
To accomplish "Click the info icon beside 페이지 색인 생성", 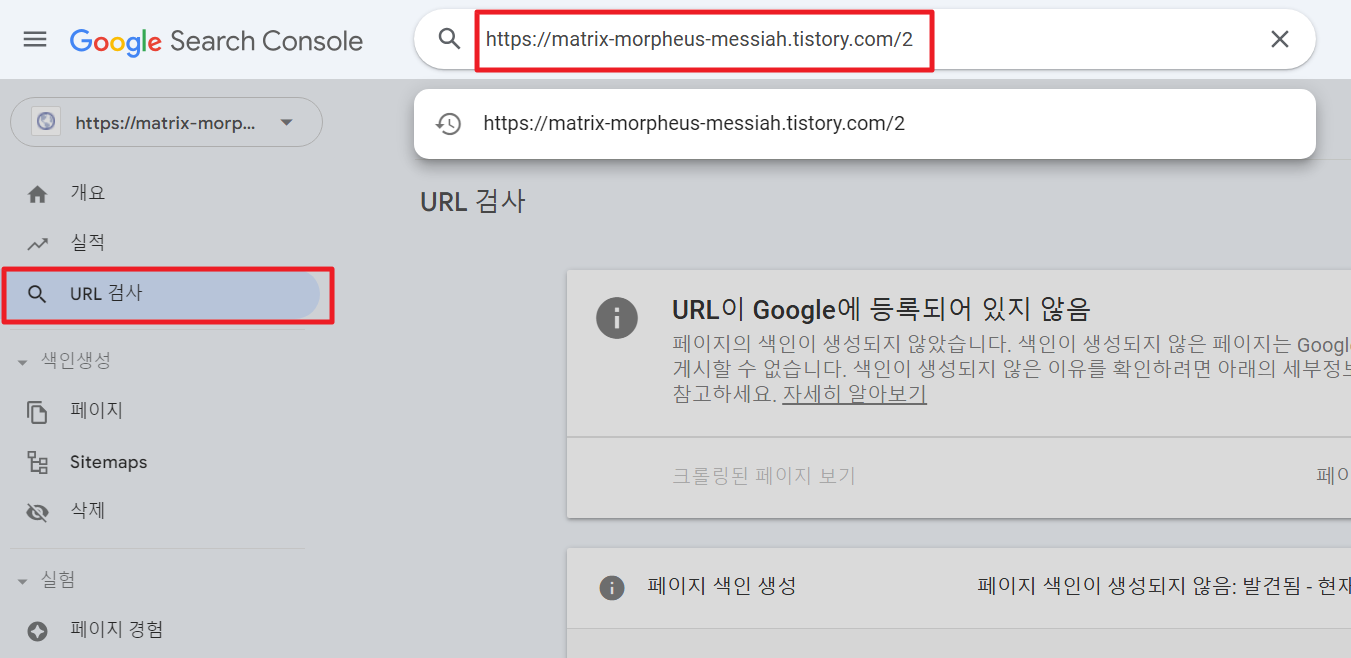I will tap(612, 588).
